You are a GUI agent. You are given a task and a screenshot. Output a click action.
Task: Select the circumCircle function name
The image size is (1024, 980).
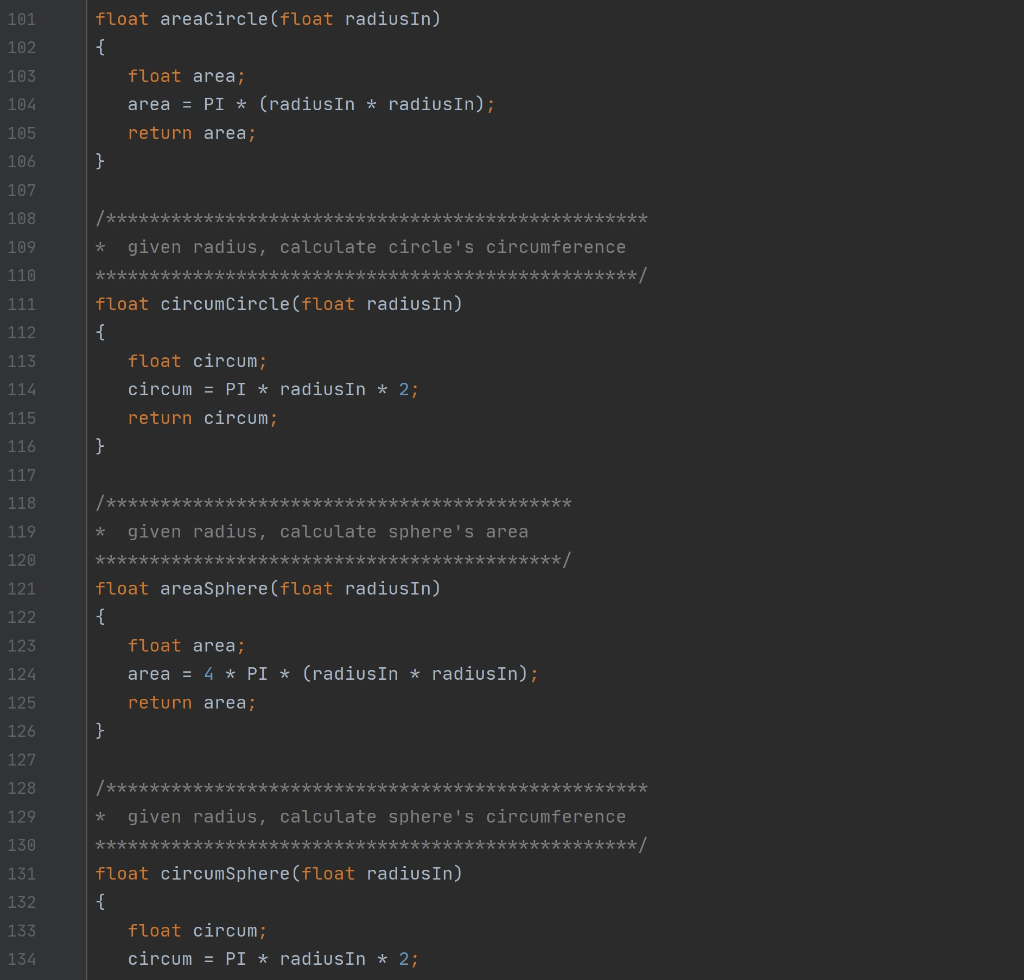pos(229,304)
